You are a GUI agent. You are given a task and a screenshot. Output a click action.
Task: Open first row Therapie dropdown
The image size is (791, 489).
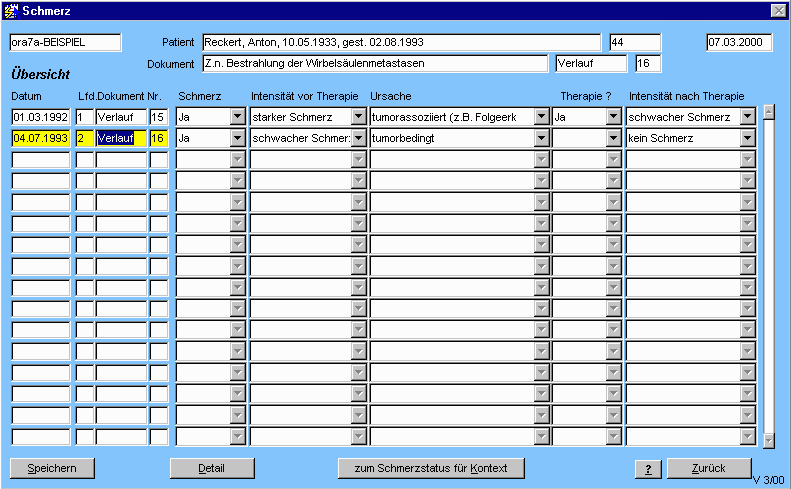(613, 117)
